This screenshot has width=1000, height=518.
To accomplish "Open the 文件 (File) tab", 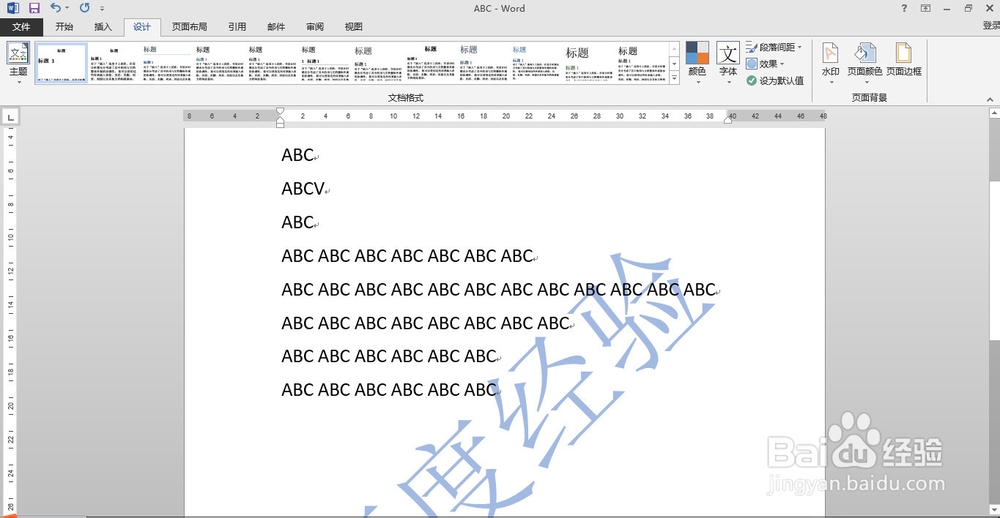I will pyautogui.click(x=22, y=27).
